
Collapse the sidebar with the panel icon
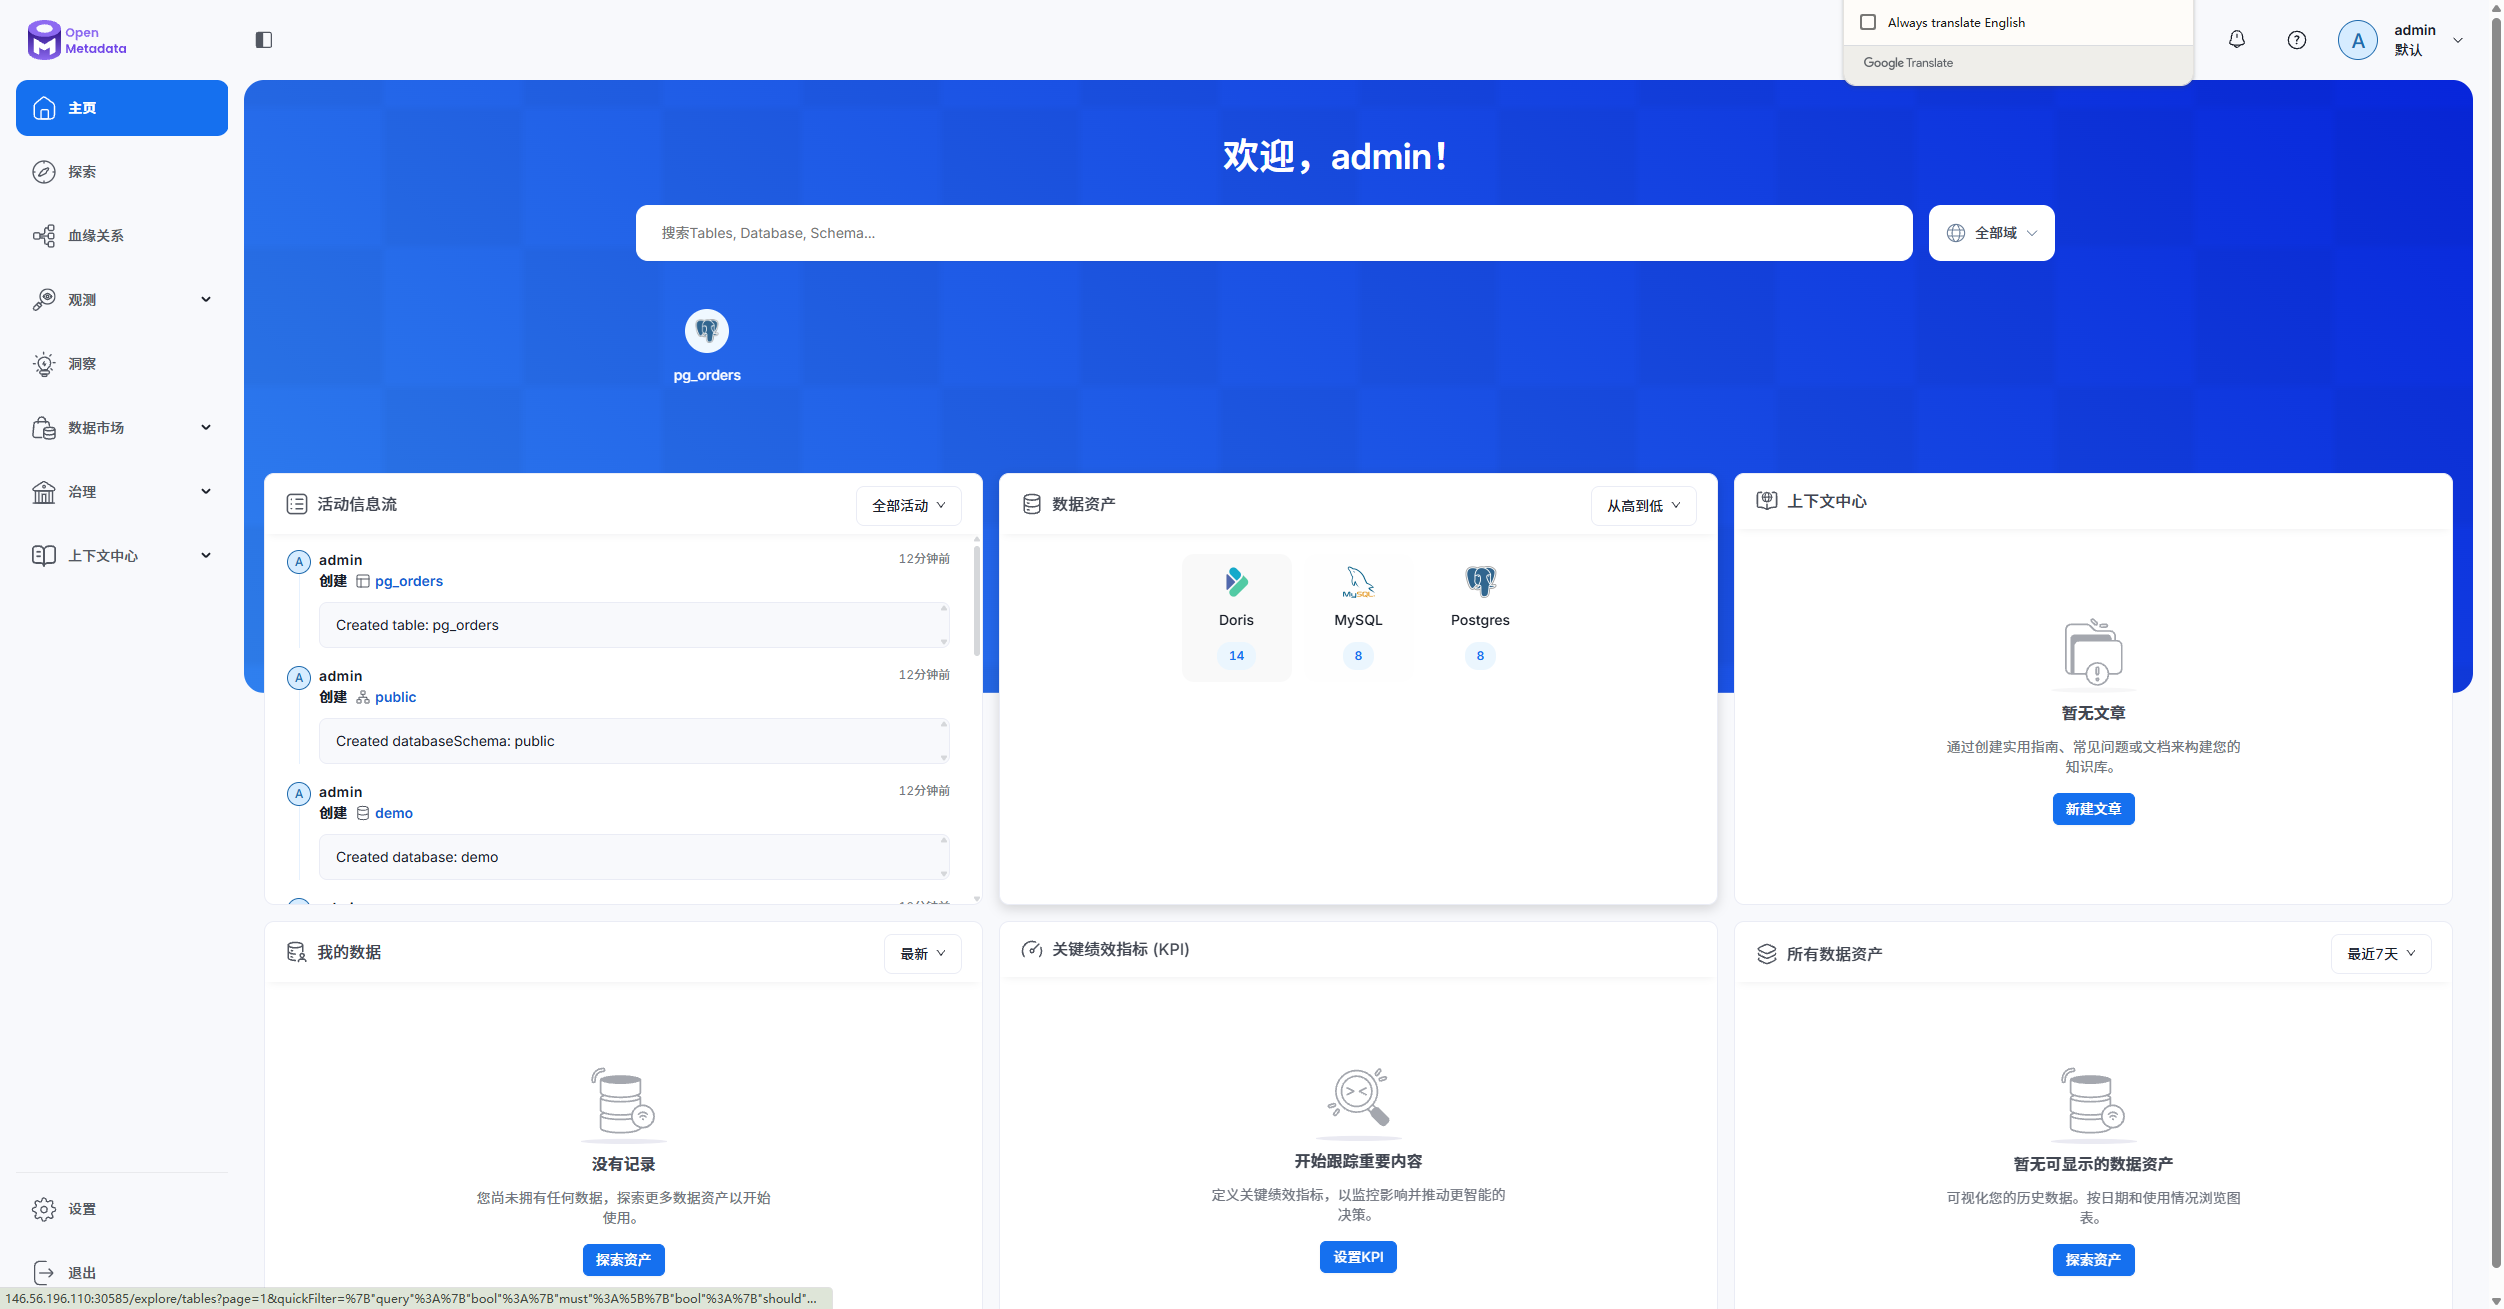pos(264,40)
